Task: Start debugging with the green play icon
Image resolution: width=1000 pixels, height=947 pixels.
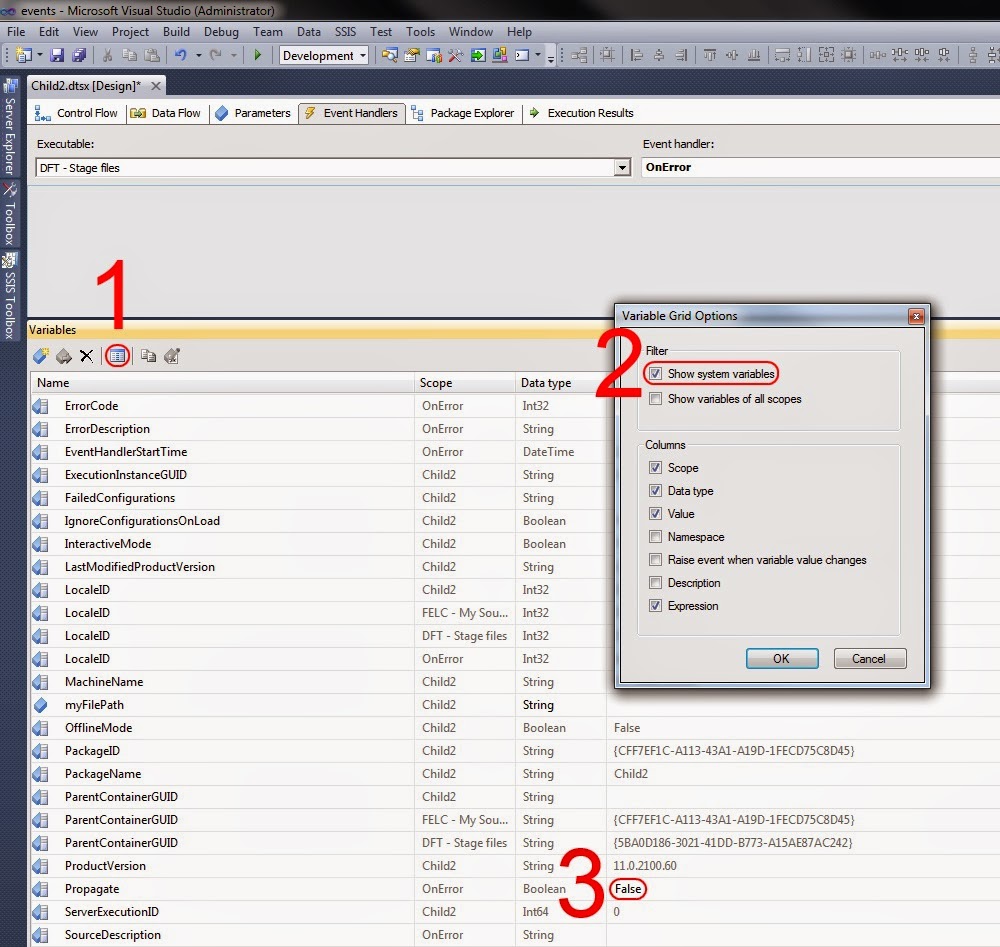Action: [258, 55]
